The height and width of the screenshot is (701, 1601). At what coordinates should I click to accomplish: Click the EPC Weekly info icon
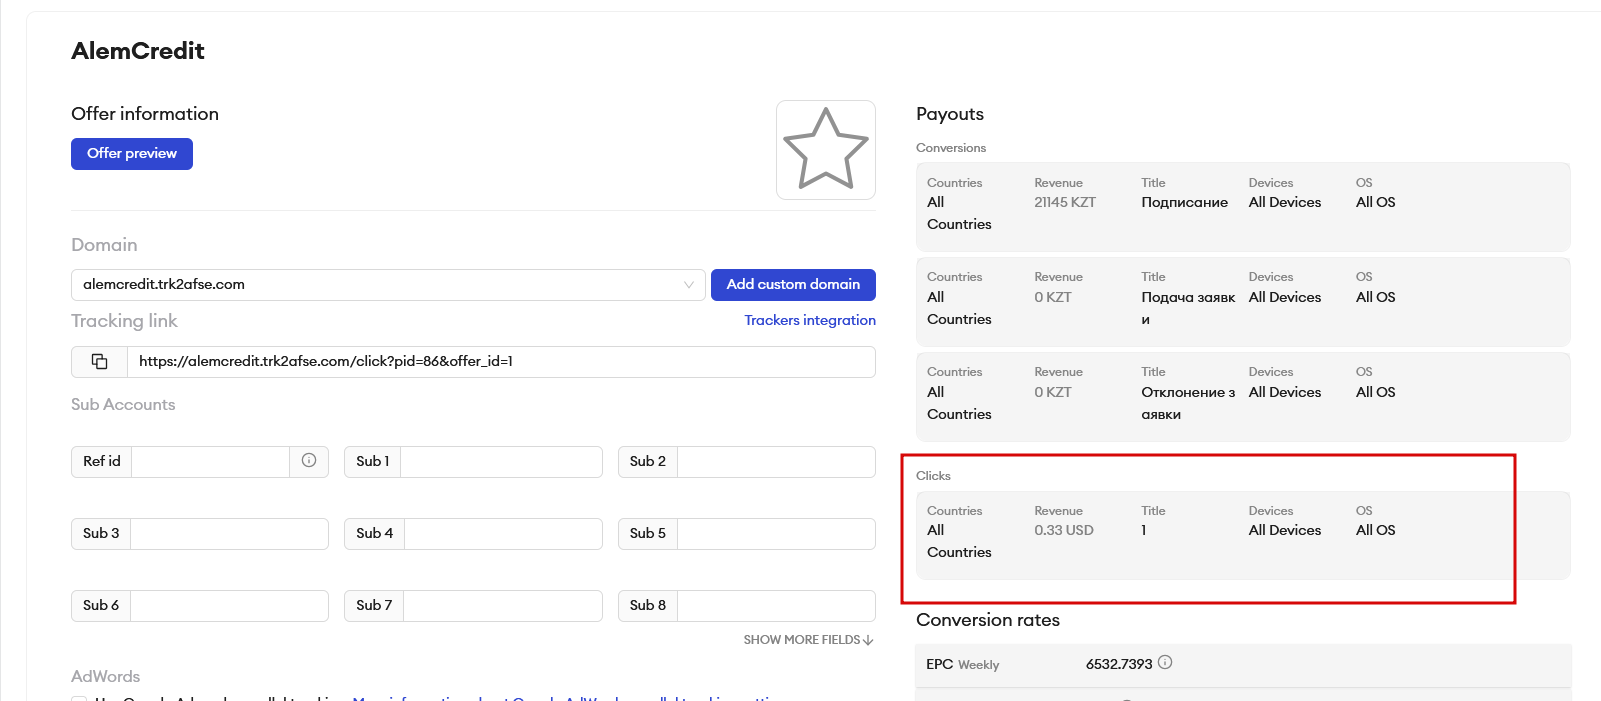(1165, 663)
